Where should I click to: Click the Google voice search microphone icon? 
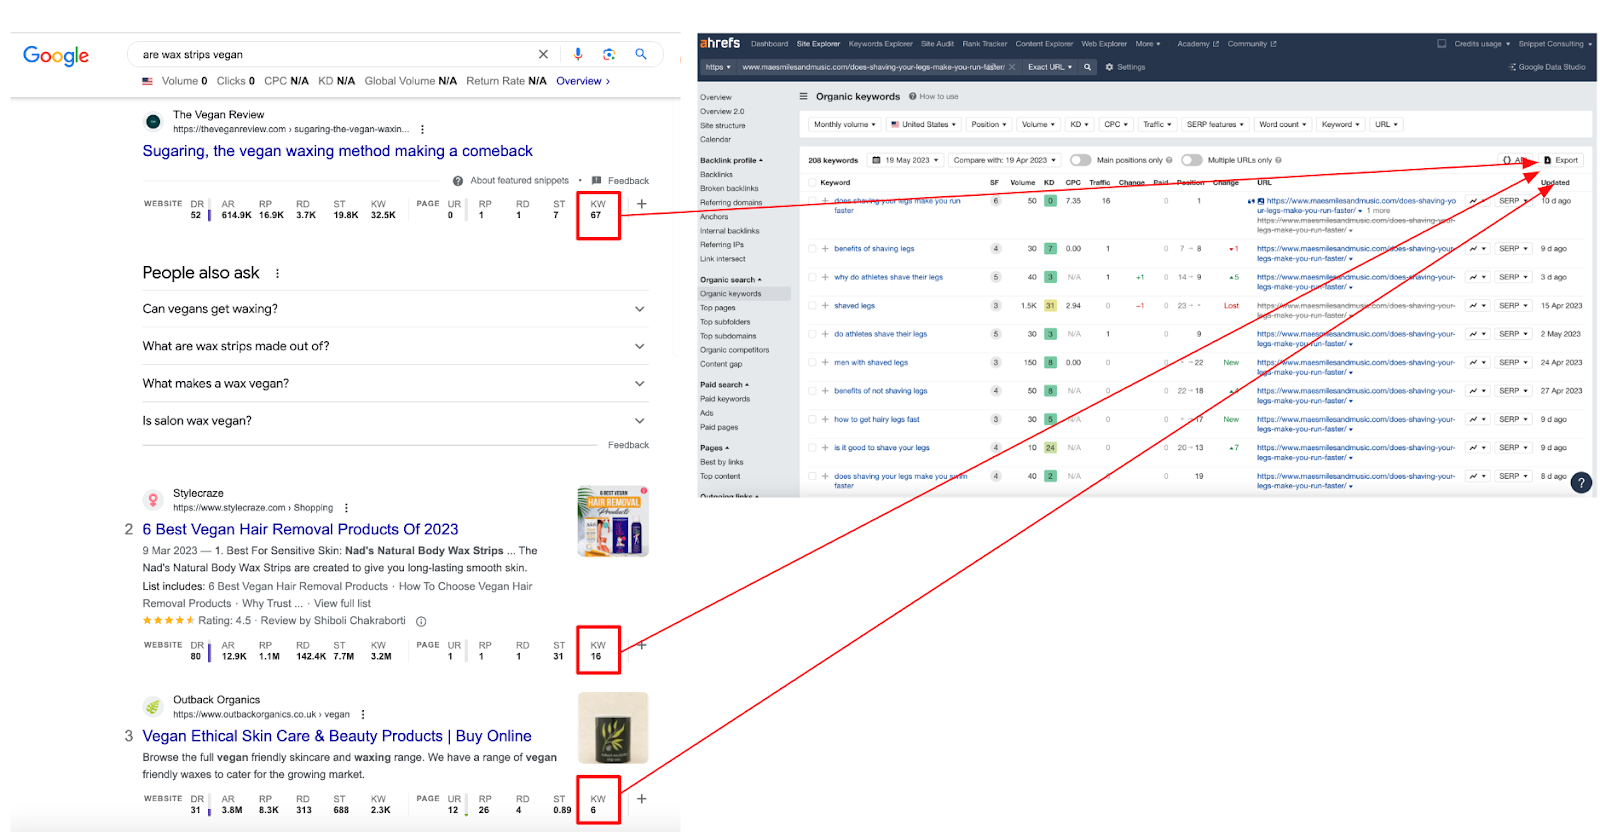(578, 54)
